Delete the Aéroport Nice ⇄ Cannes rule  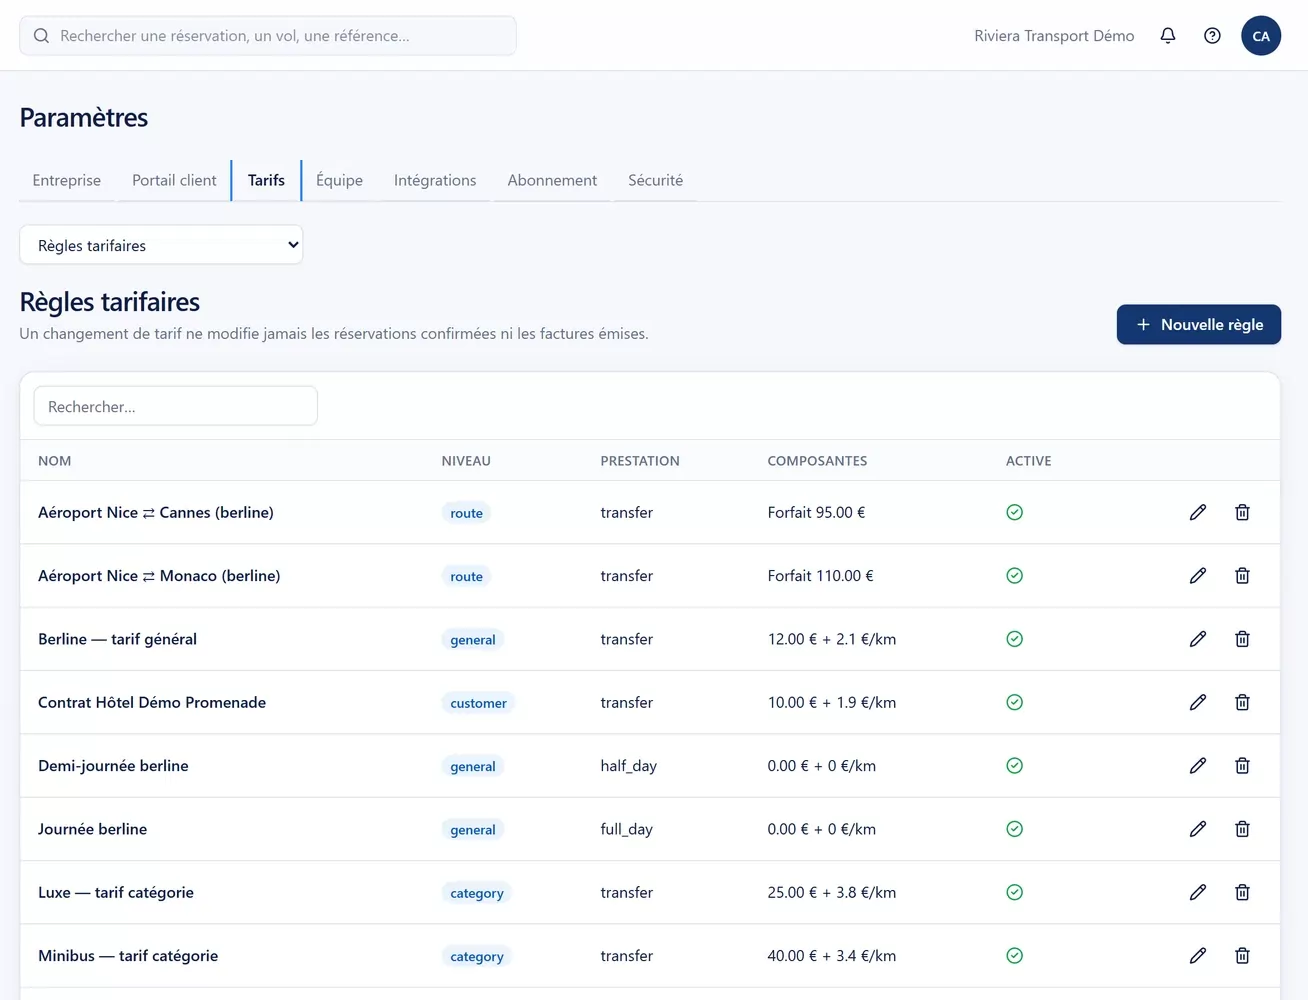[1242, 512]
